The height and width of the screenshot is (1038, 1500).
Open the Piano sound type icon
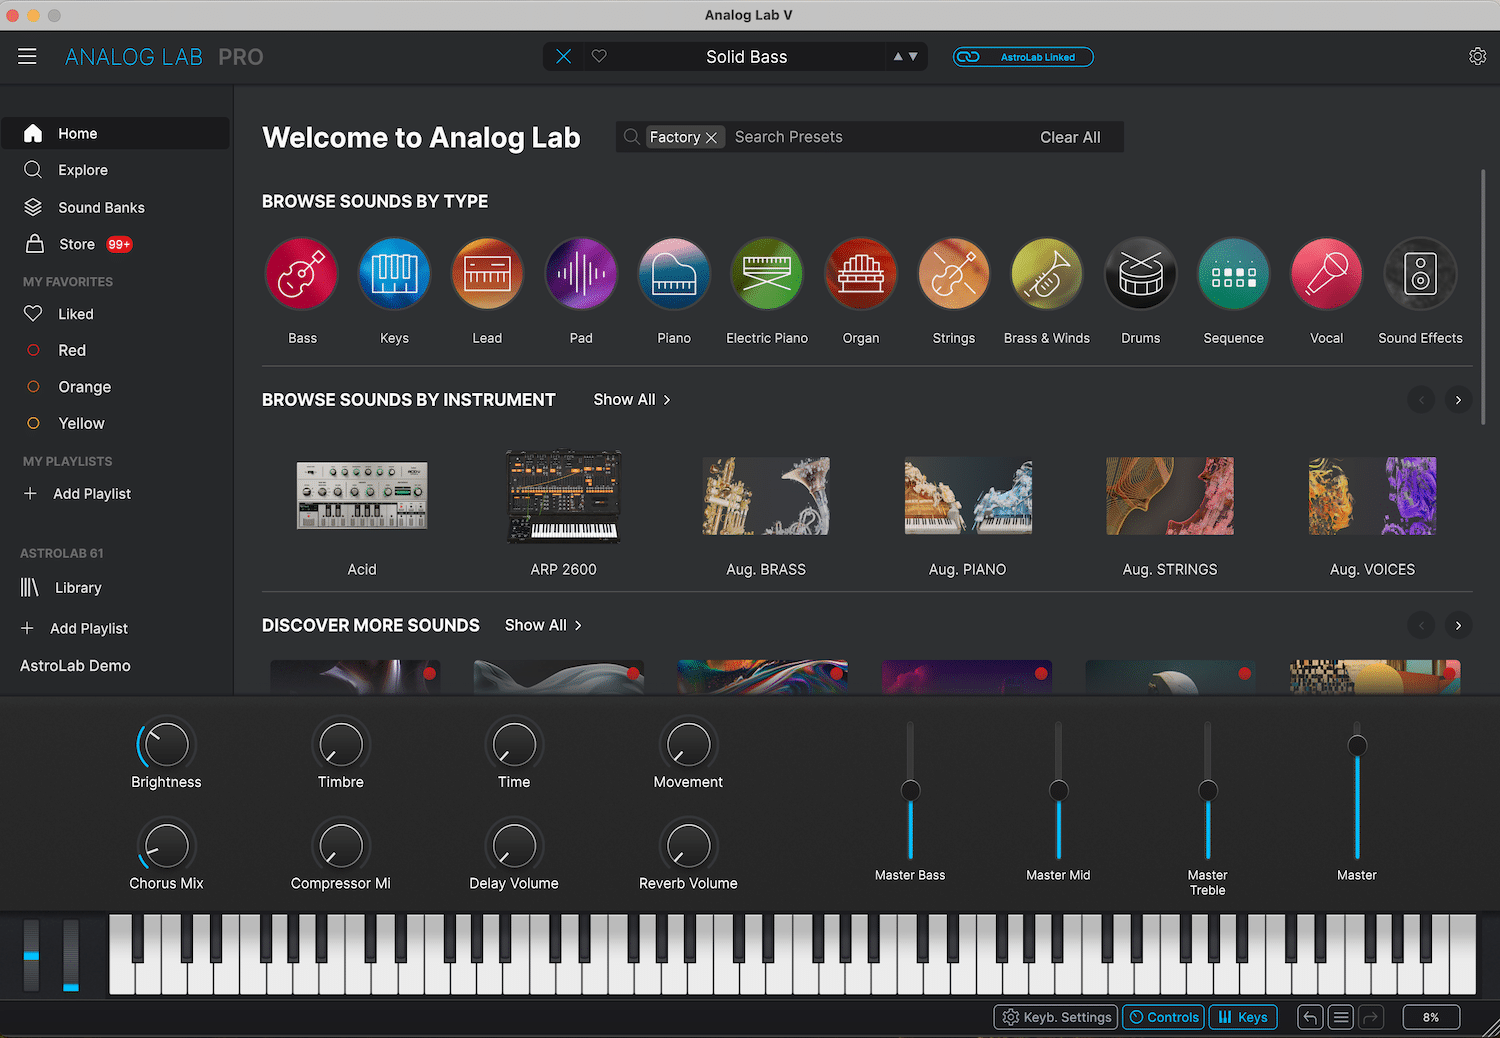click(674, 274)
